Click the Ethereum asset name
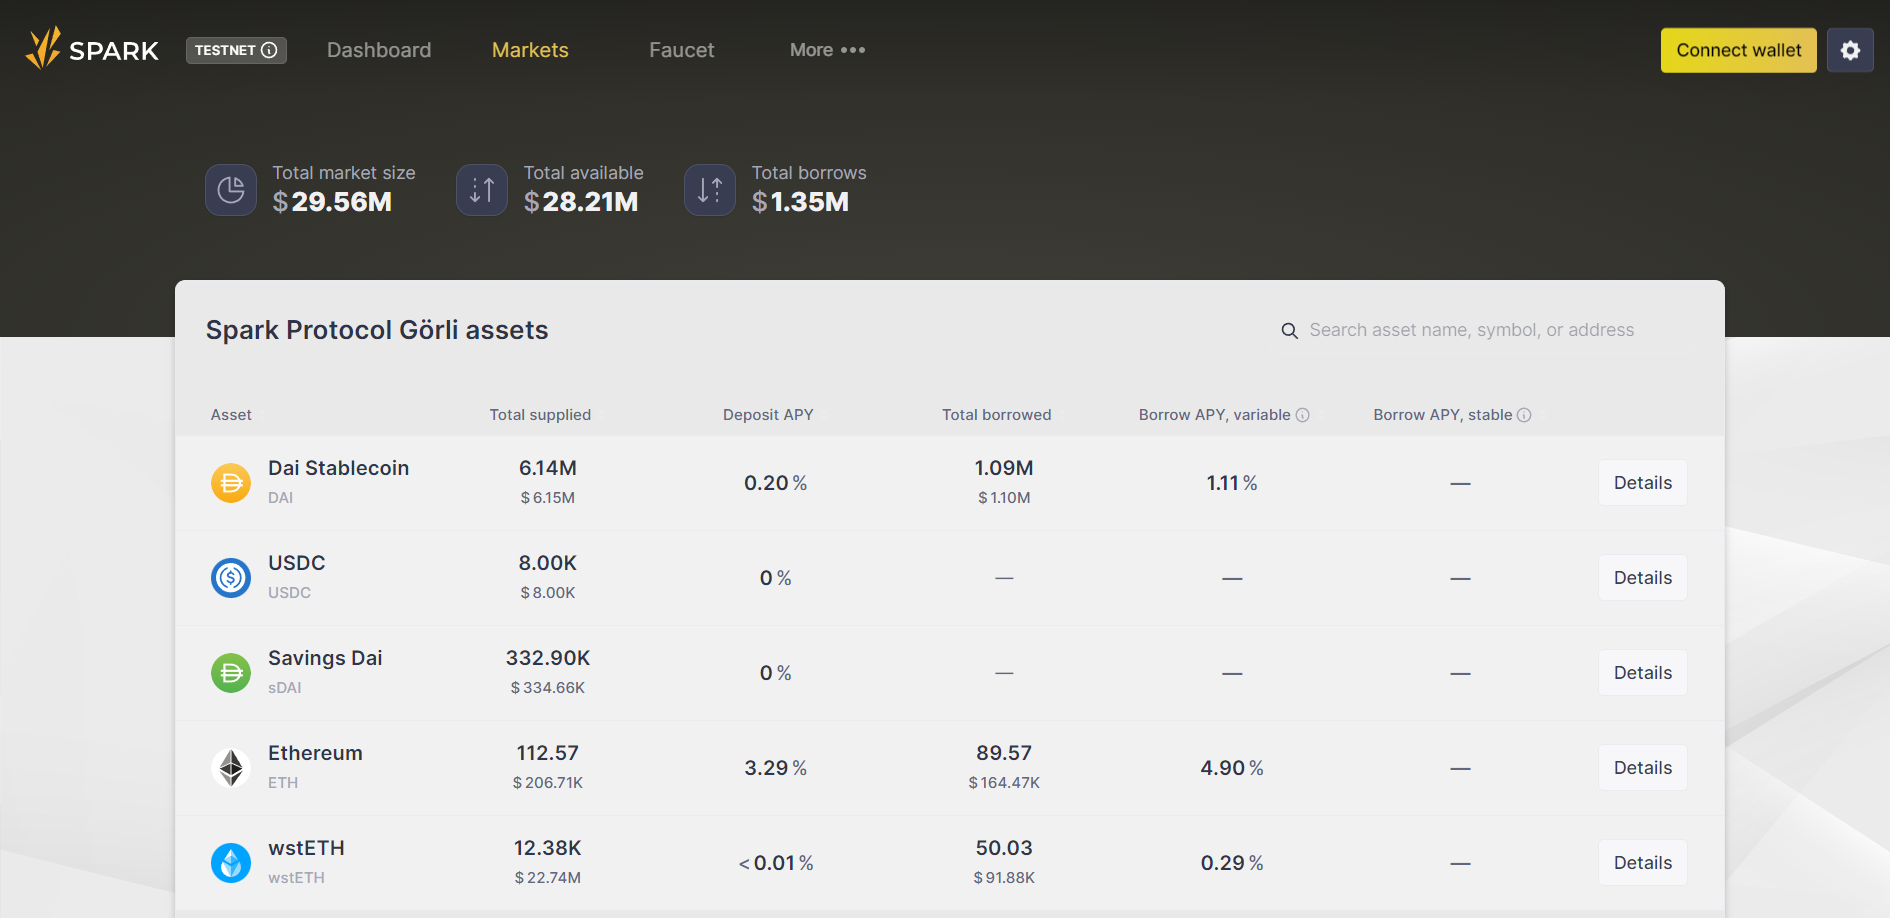The image size is (1890, 918). tap(315, 753)
